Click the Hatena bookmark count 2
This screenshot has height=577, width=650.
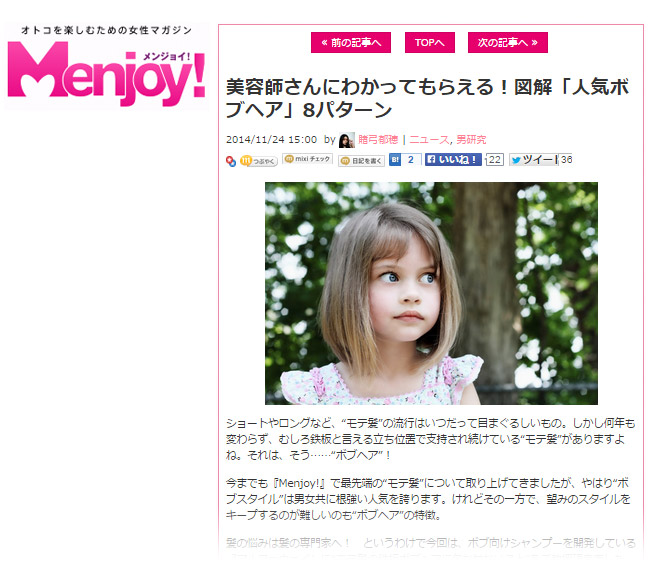point(411,160)
